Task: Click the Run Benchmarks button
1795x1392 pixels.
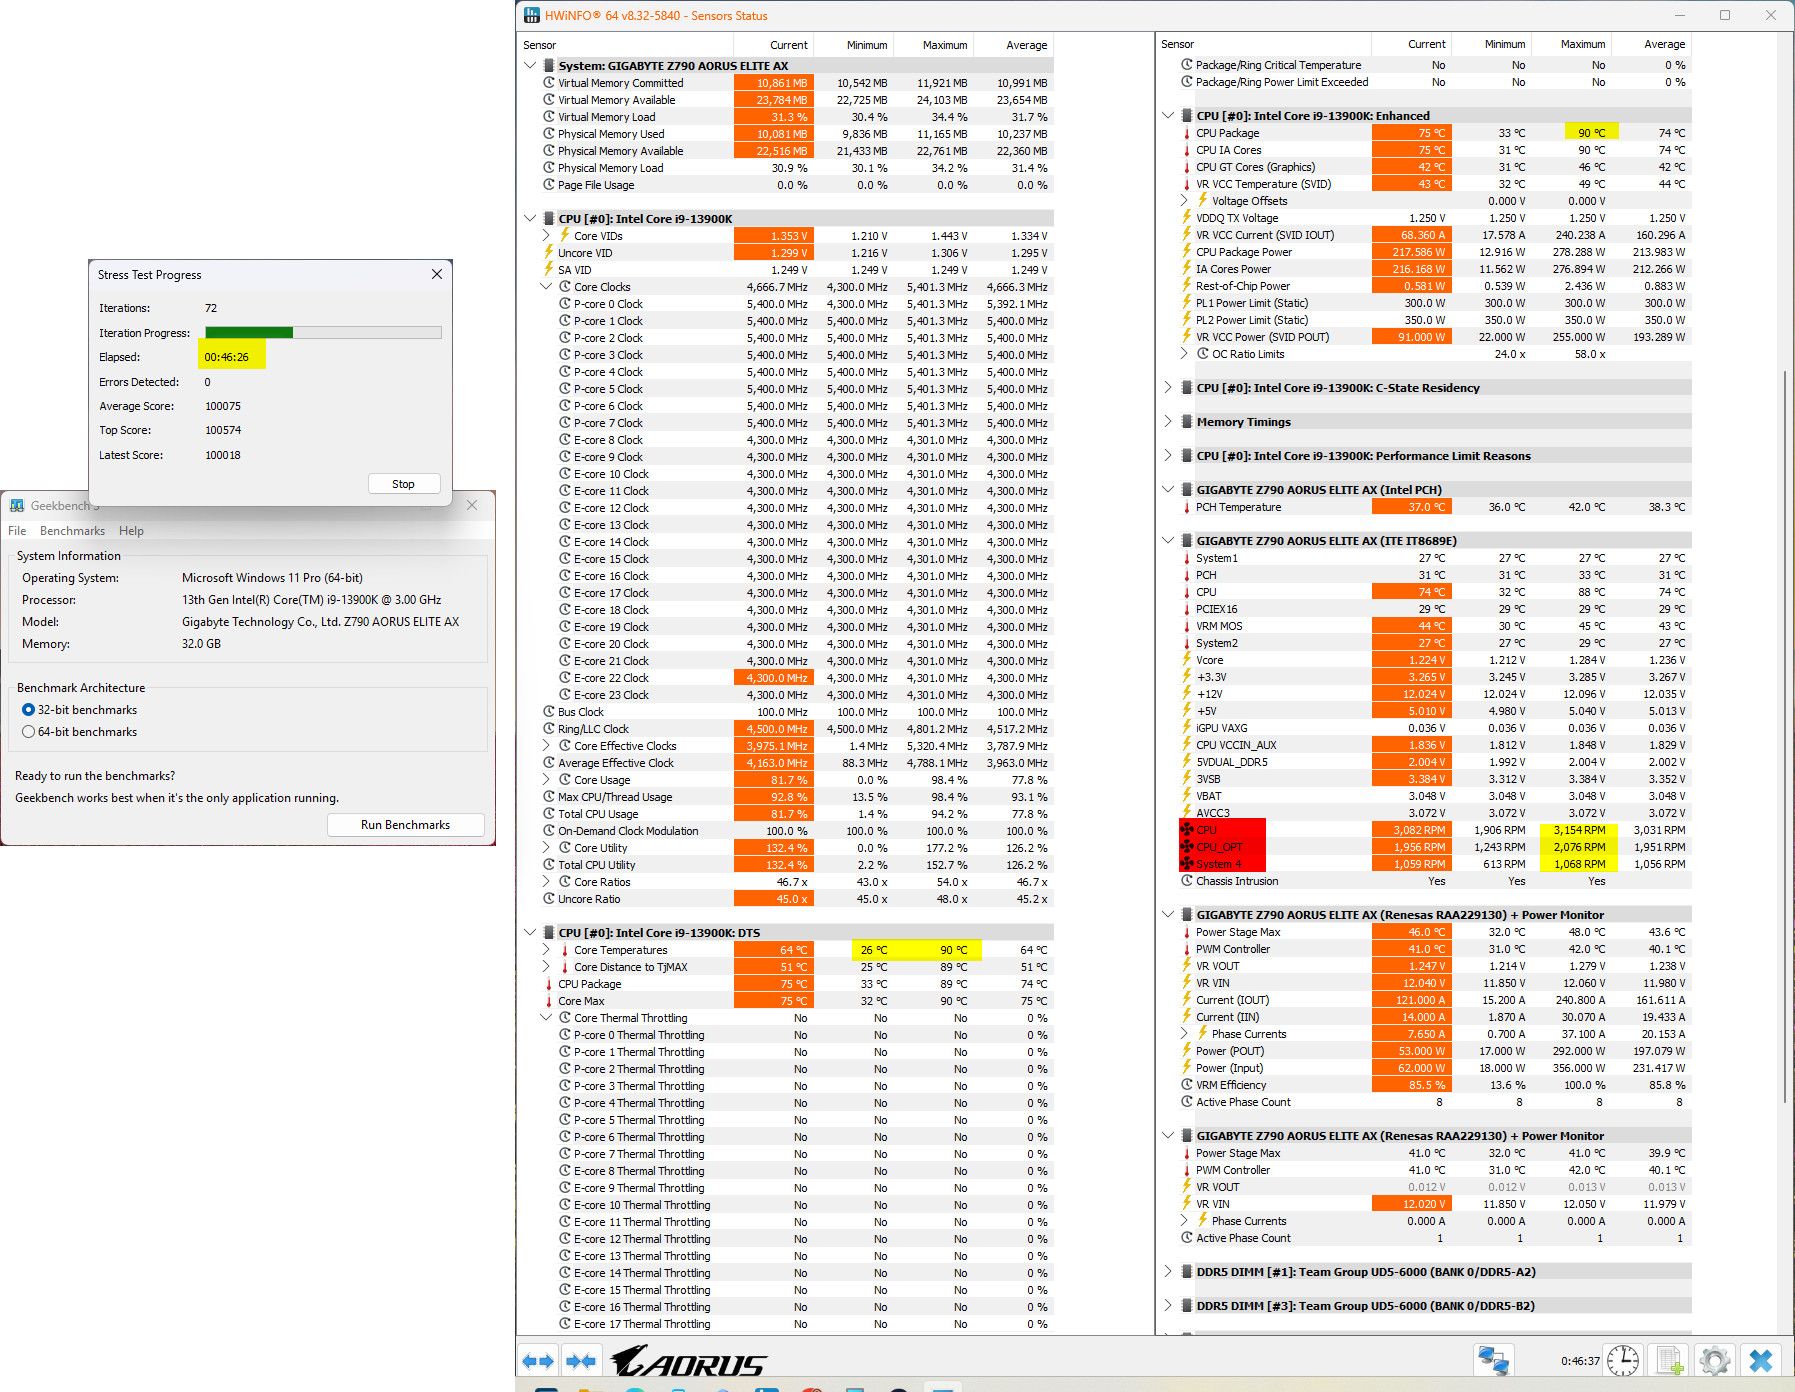Action: click(x=405, y=825)
